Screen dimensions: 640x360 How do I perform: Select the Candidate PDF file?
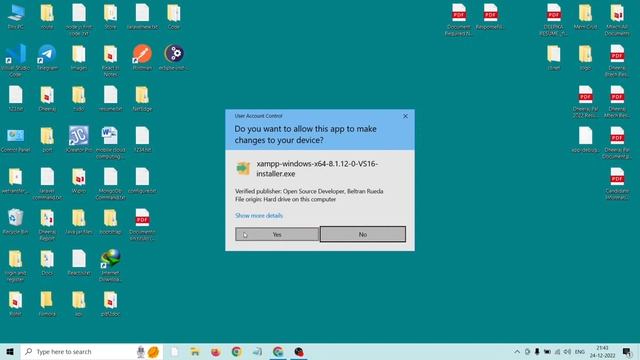tap(617, 184)
